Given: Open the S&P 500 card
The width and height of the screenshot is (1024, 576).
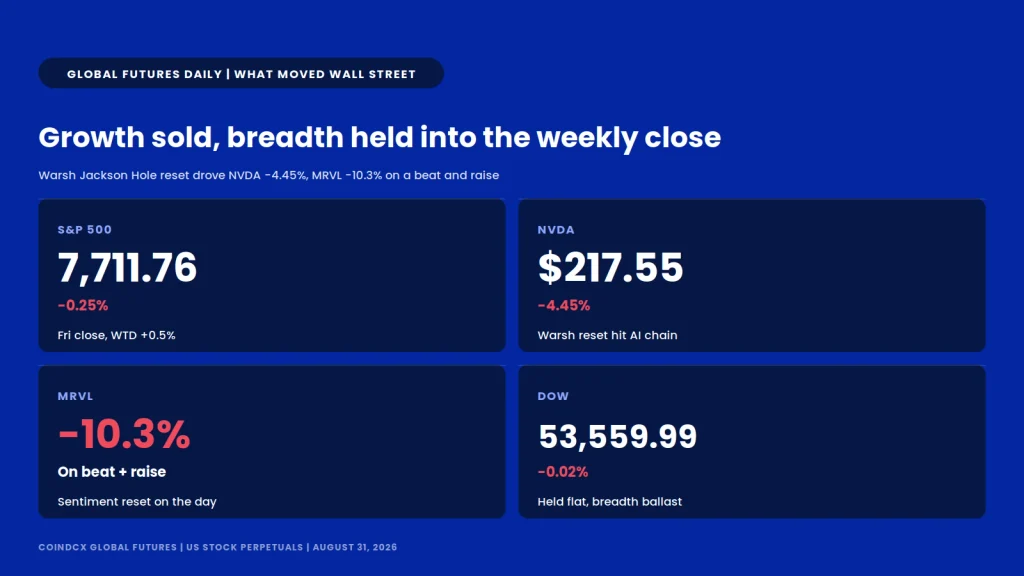Looking at the screenshot, I should pos(272,276).
